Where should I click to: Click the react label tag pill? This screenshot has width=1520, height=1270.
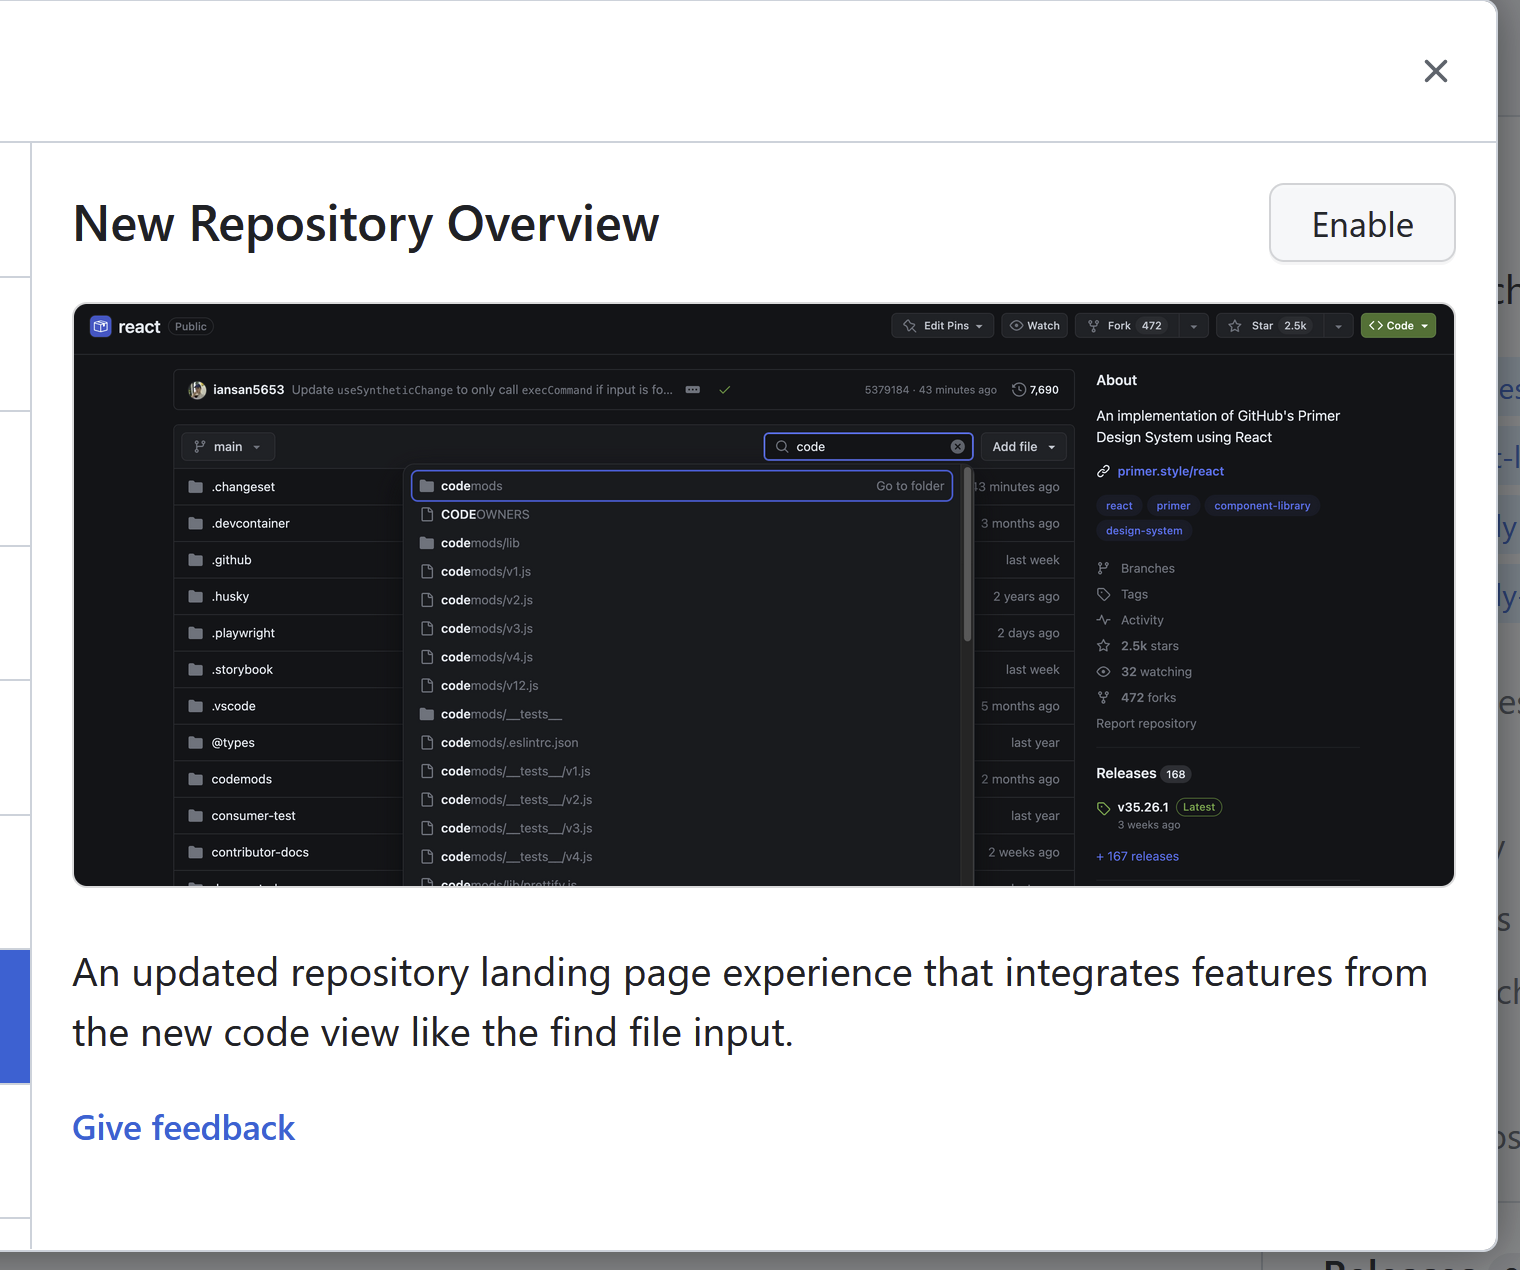pos(1118,506)
